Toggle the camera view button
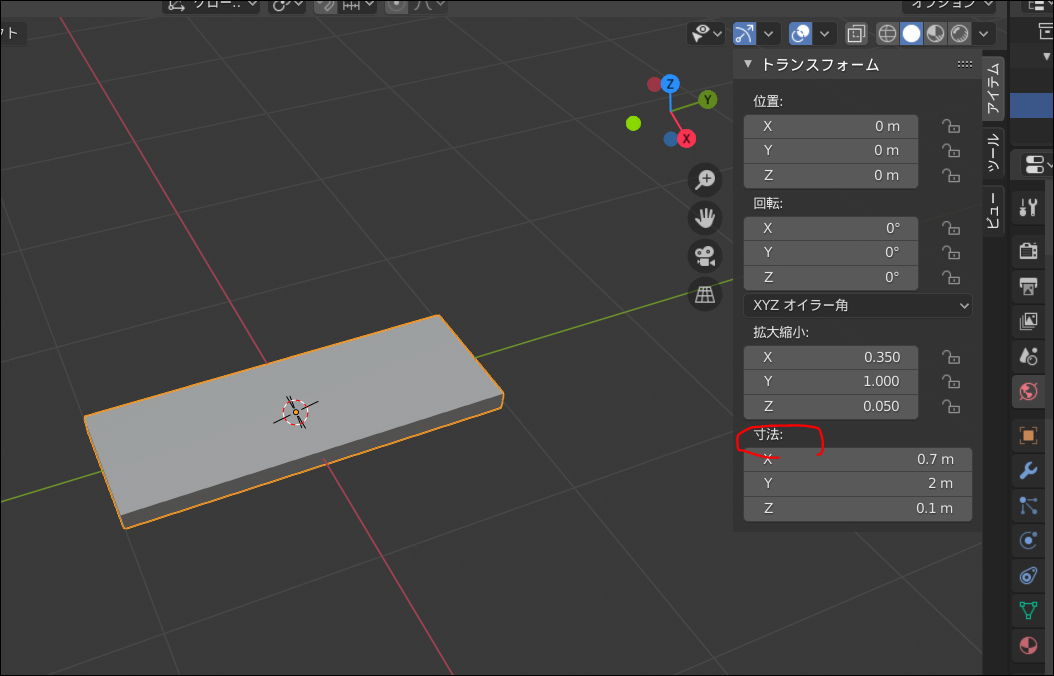 click(705, 256)
